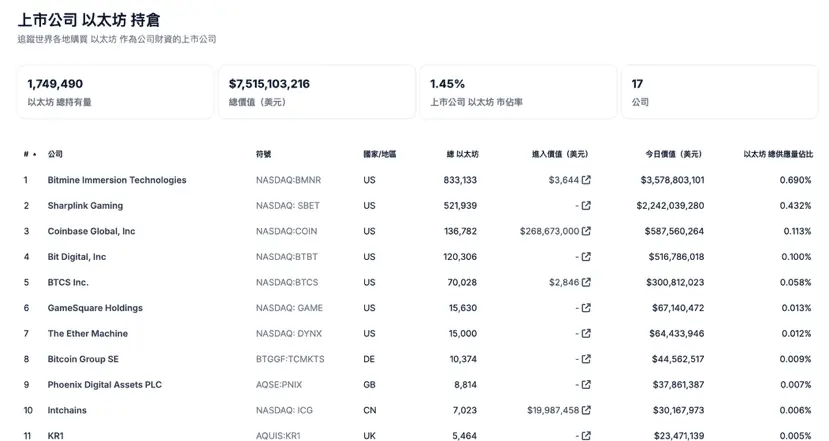Click entry value $2,846
Image resolution: width=829 pixels, height=441 pixels.
(564, 282)
